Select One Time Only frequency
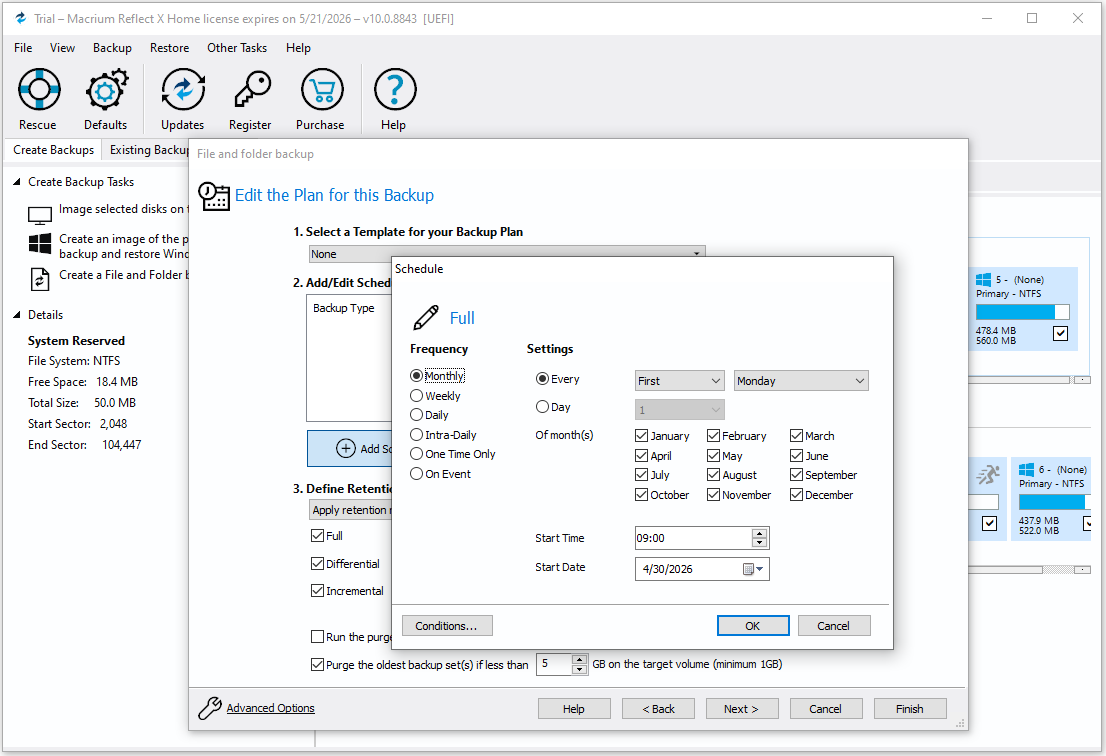 pos(453,454)
